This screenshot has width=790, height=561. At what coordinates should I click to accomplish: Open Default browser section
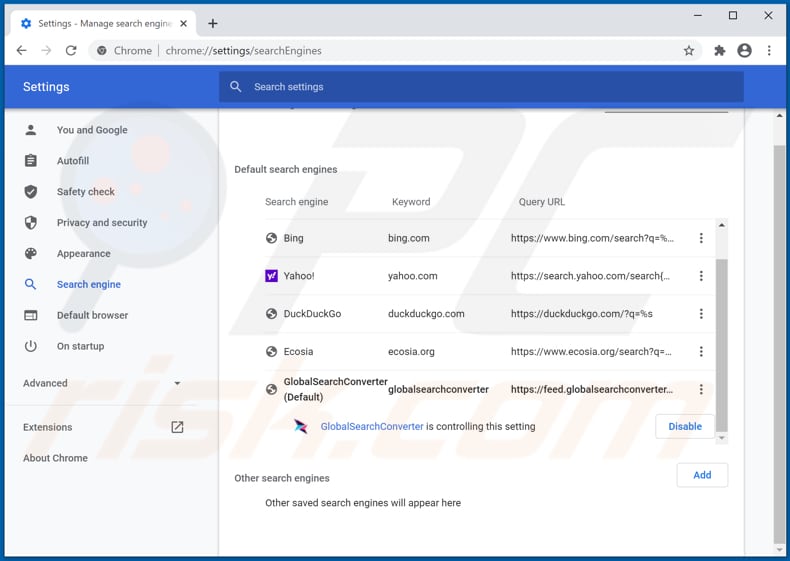click(x=92, y=315)
